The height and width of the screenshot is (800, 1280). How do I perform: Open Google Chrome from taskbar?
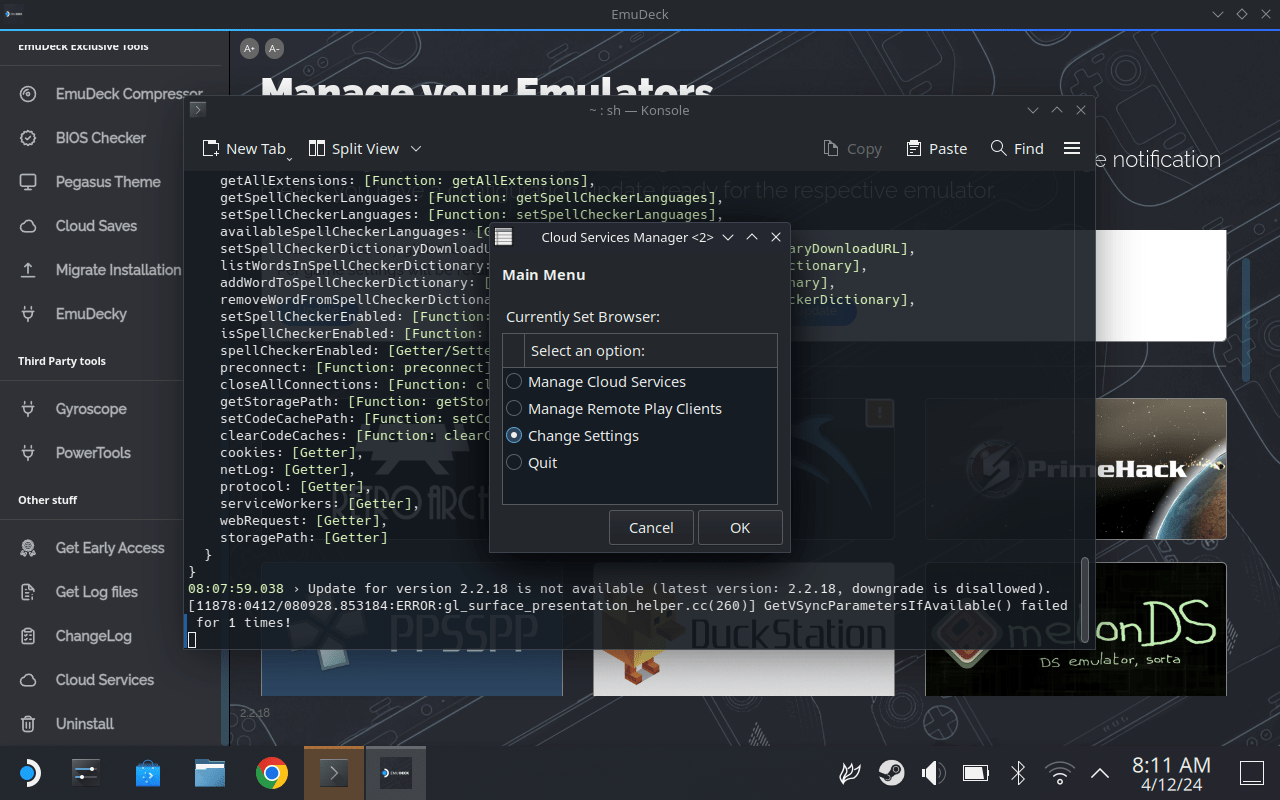272,772
